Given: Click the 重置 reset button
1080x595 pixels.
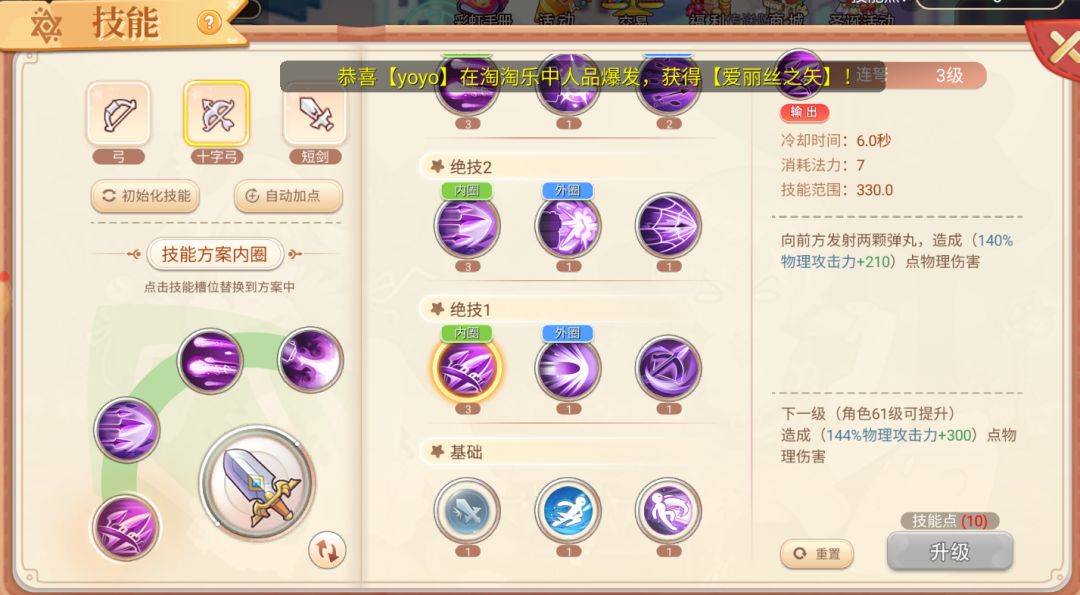Looking at the screenshot, I should (x=817, y=554).
